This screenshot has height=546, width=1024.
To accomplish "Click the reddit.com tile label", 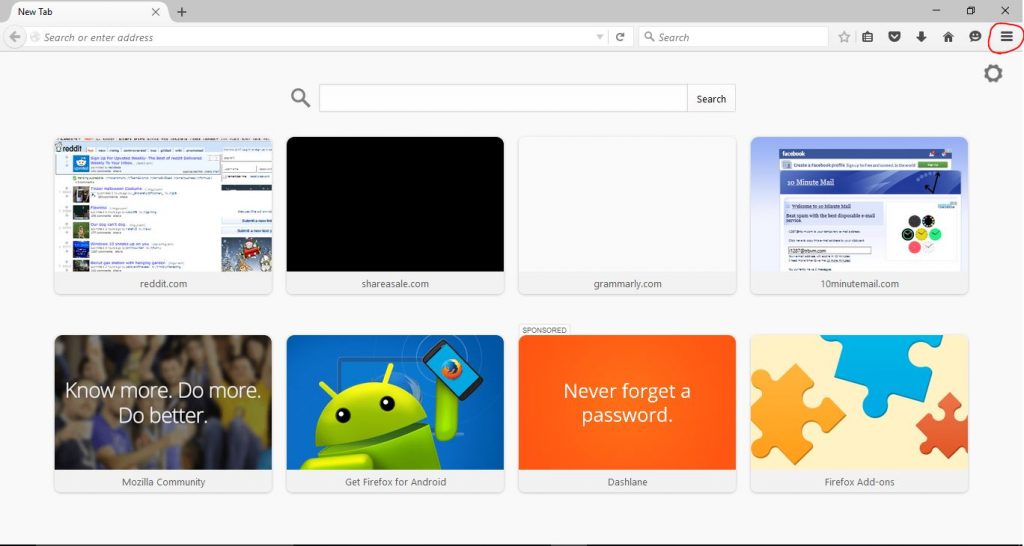I will (x=163, y=284).
